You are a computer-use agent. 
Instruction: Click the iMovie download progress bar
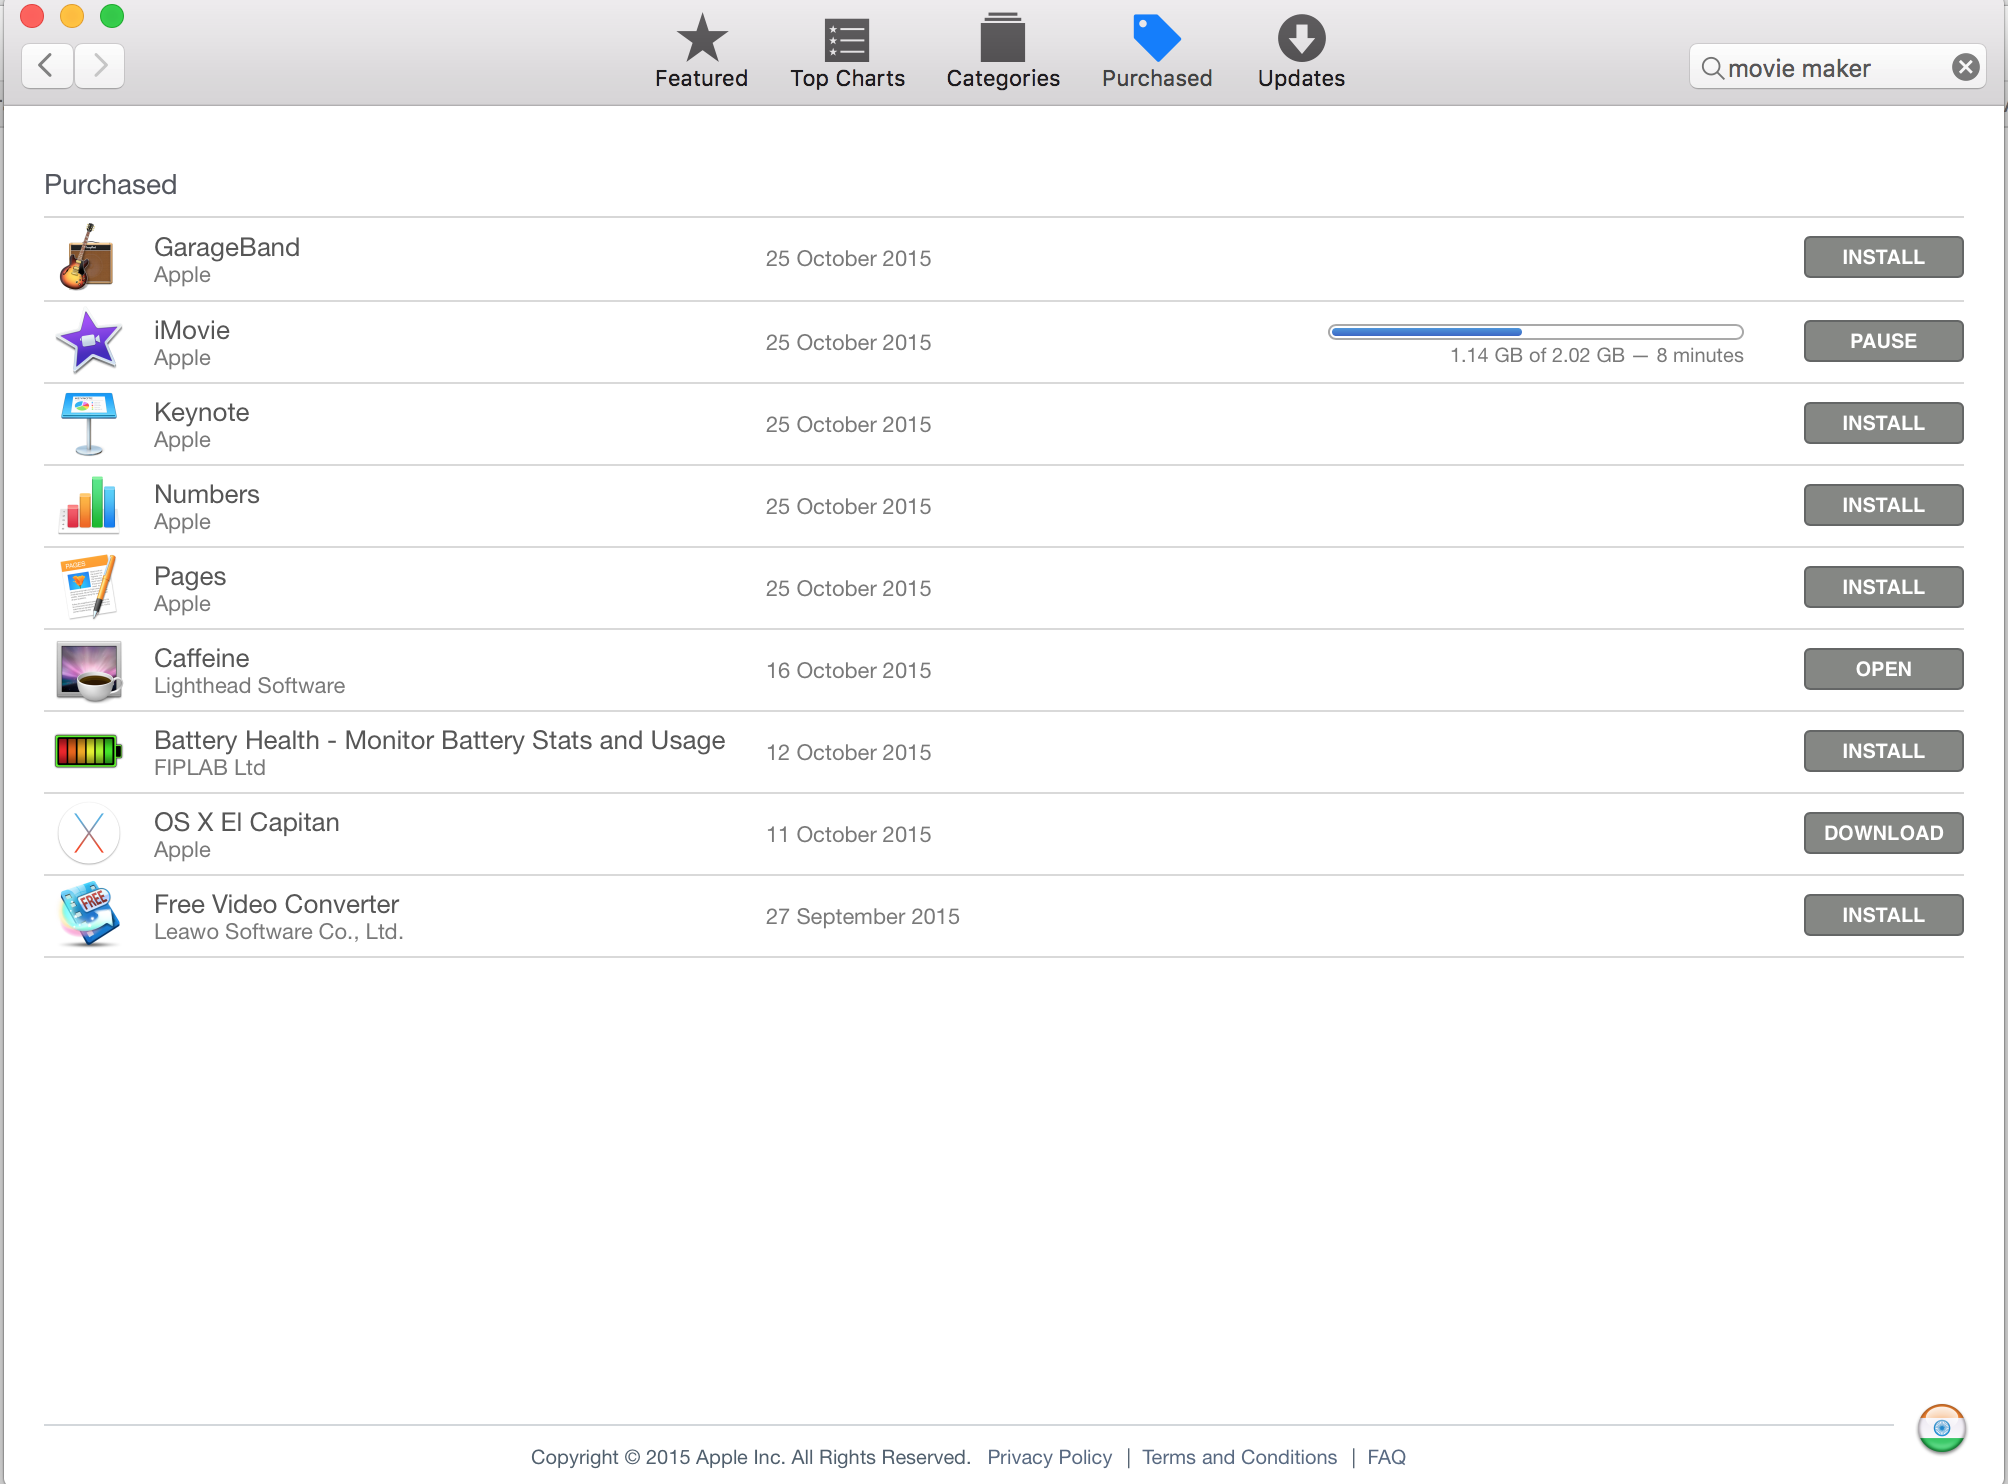pyautogui.click(x=1534, y=332)
